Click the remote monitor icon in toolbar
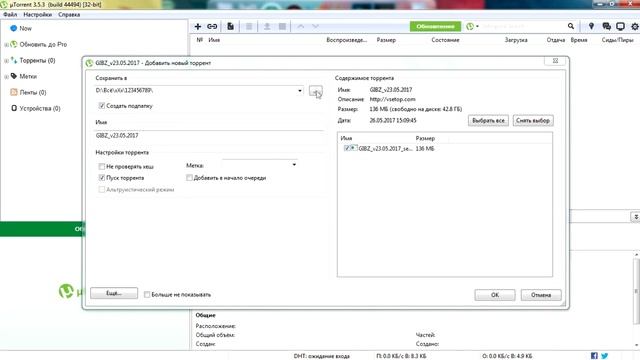This screenshot has height=360, width=640. (x=620, y=27)
